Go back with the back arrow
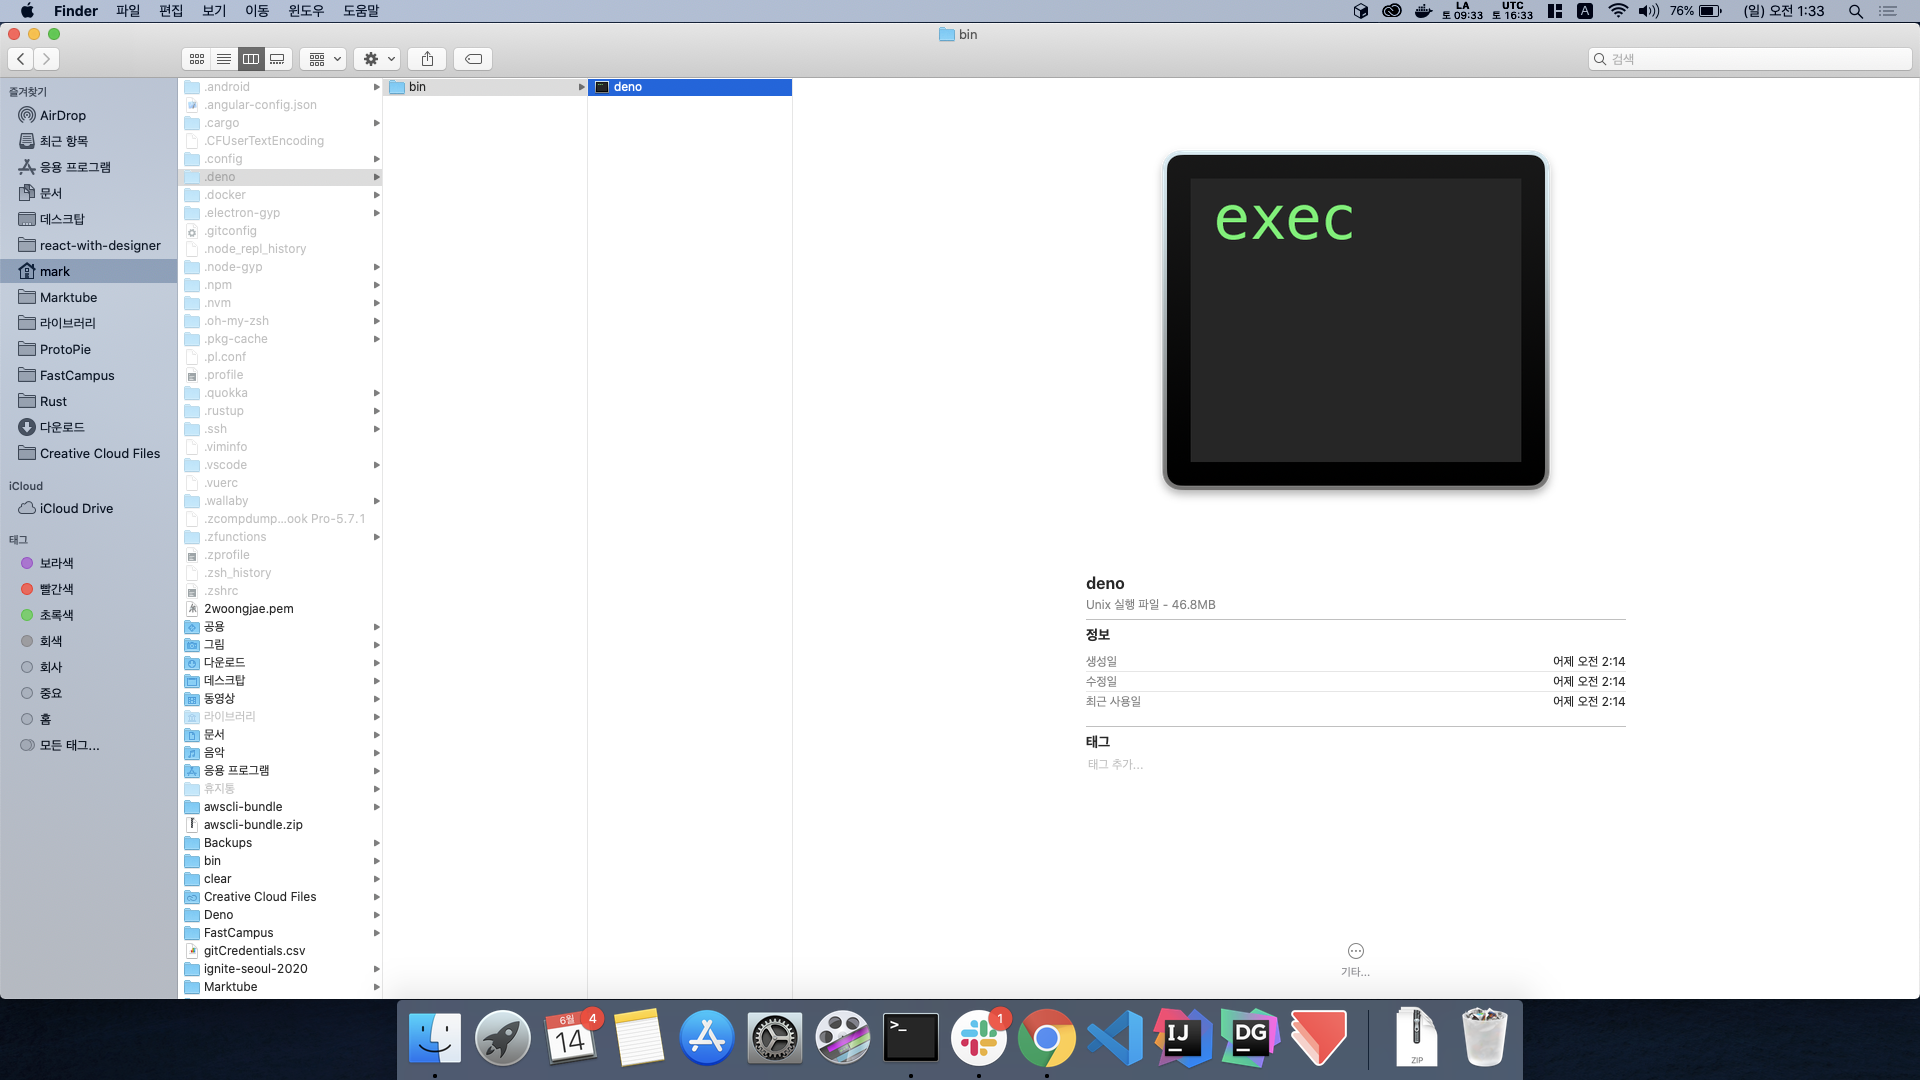 click(21, 59)
